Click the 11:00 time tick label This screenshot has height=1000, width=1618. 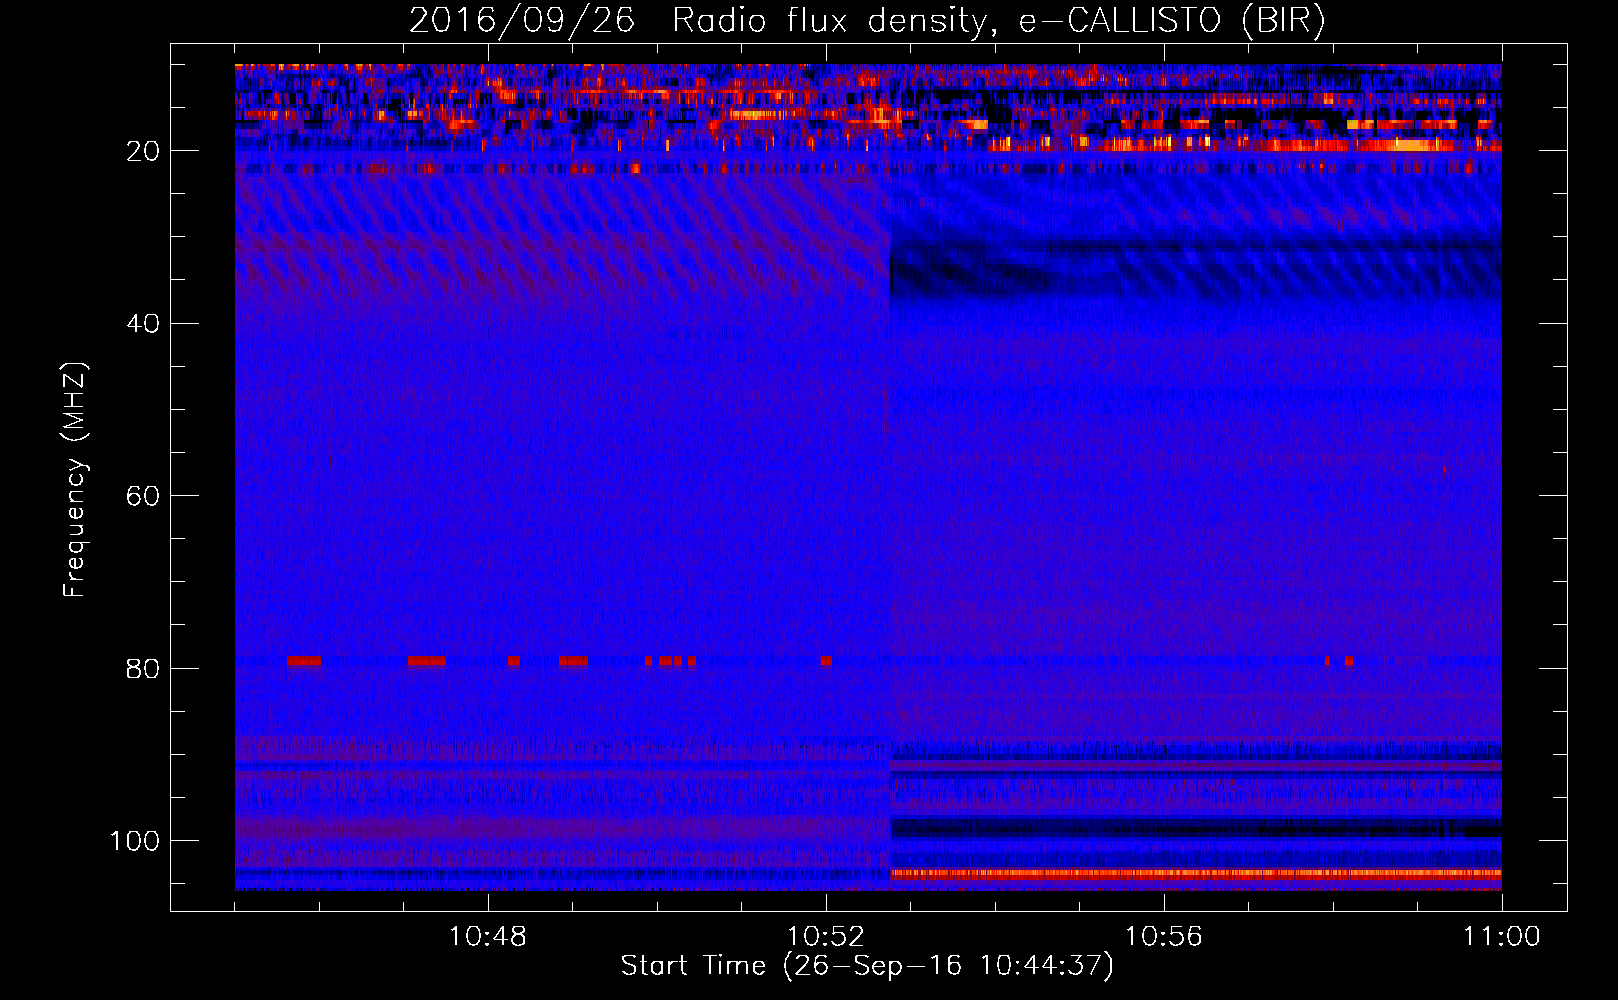coord(1502,937)
